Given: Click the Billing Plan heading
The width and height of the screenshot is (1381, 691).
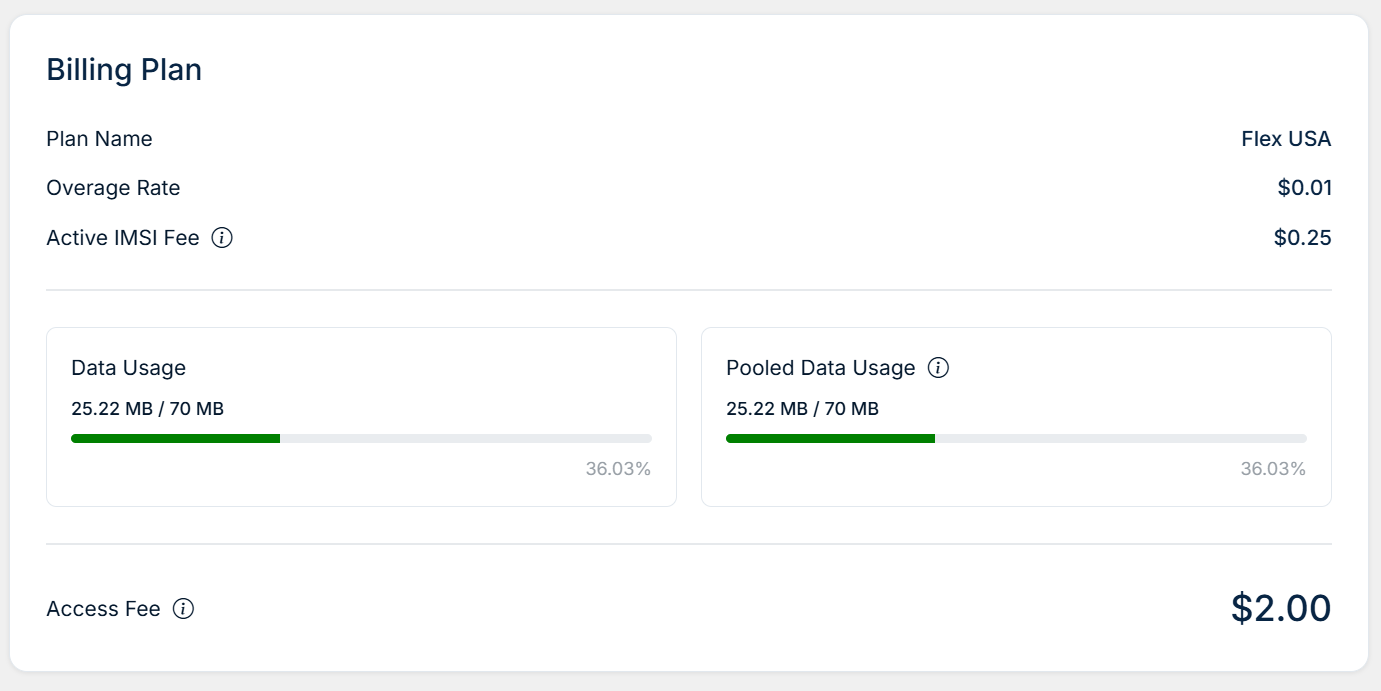Looking at the screenshot, I should (124, 70).
